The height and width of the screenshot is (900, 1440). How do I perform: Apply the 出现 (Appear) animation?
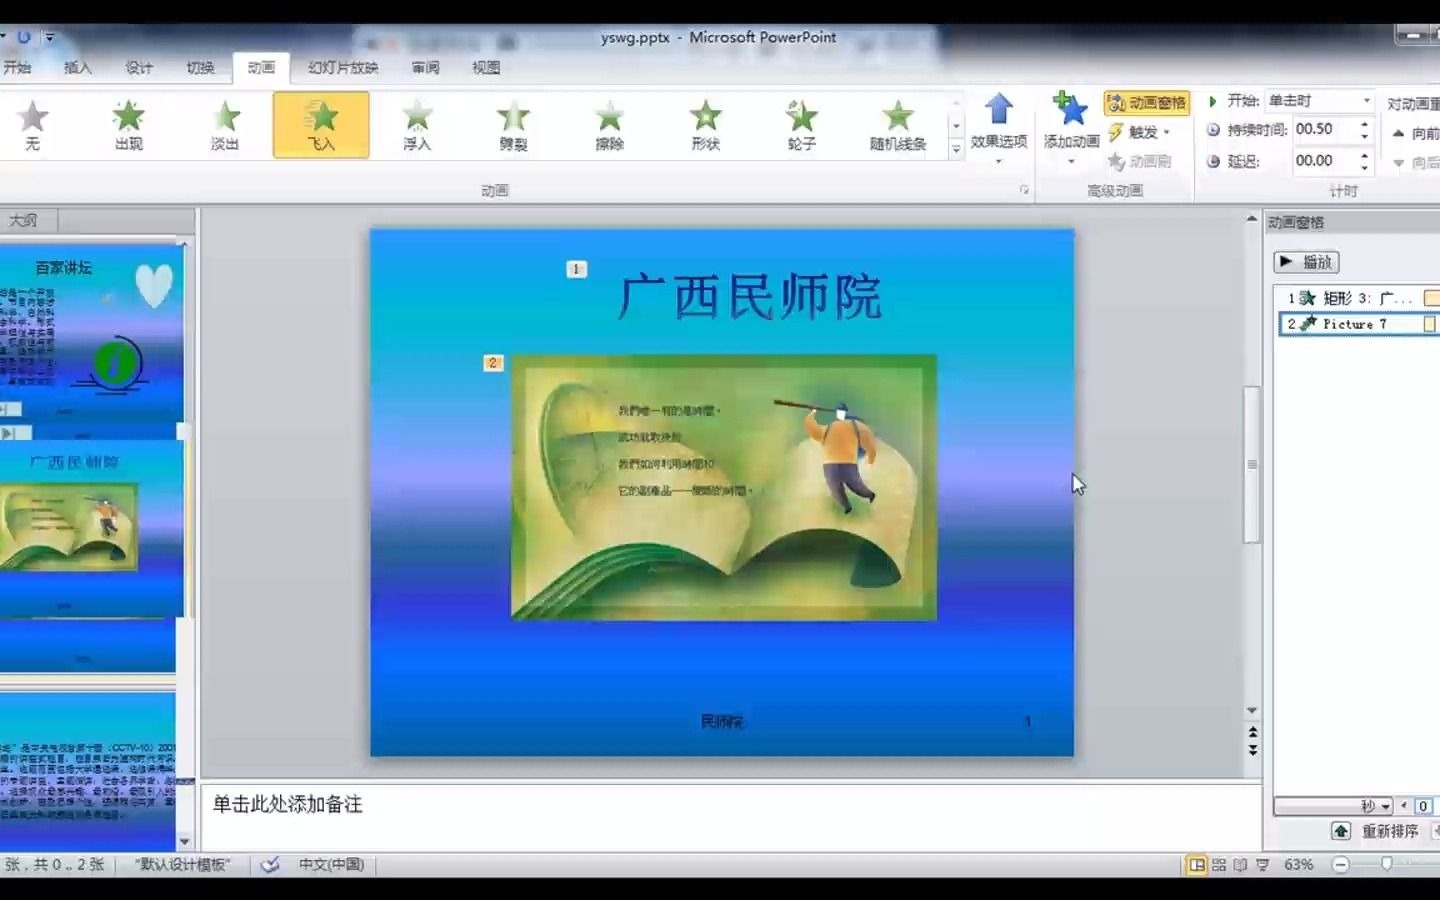pyautogui.click(x=128, y=125)
